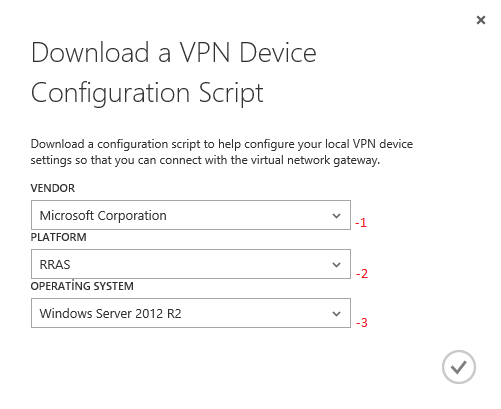Select the RRAS text in Platform box

coord(55,265)
